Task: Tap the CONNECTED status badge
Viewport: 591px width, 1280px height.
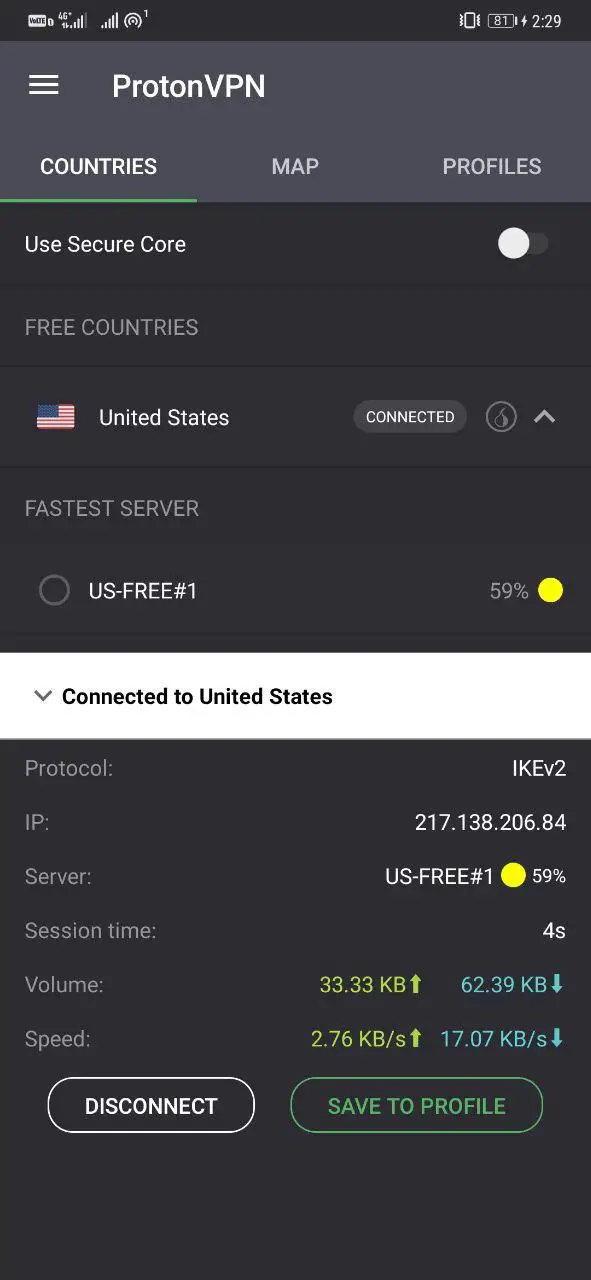Action: click(x=410, y=417)
